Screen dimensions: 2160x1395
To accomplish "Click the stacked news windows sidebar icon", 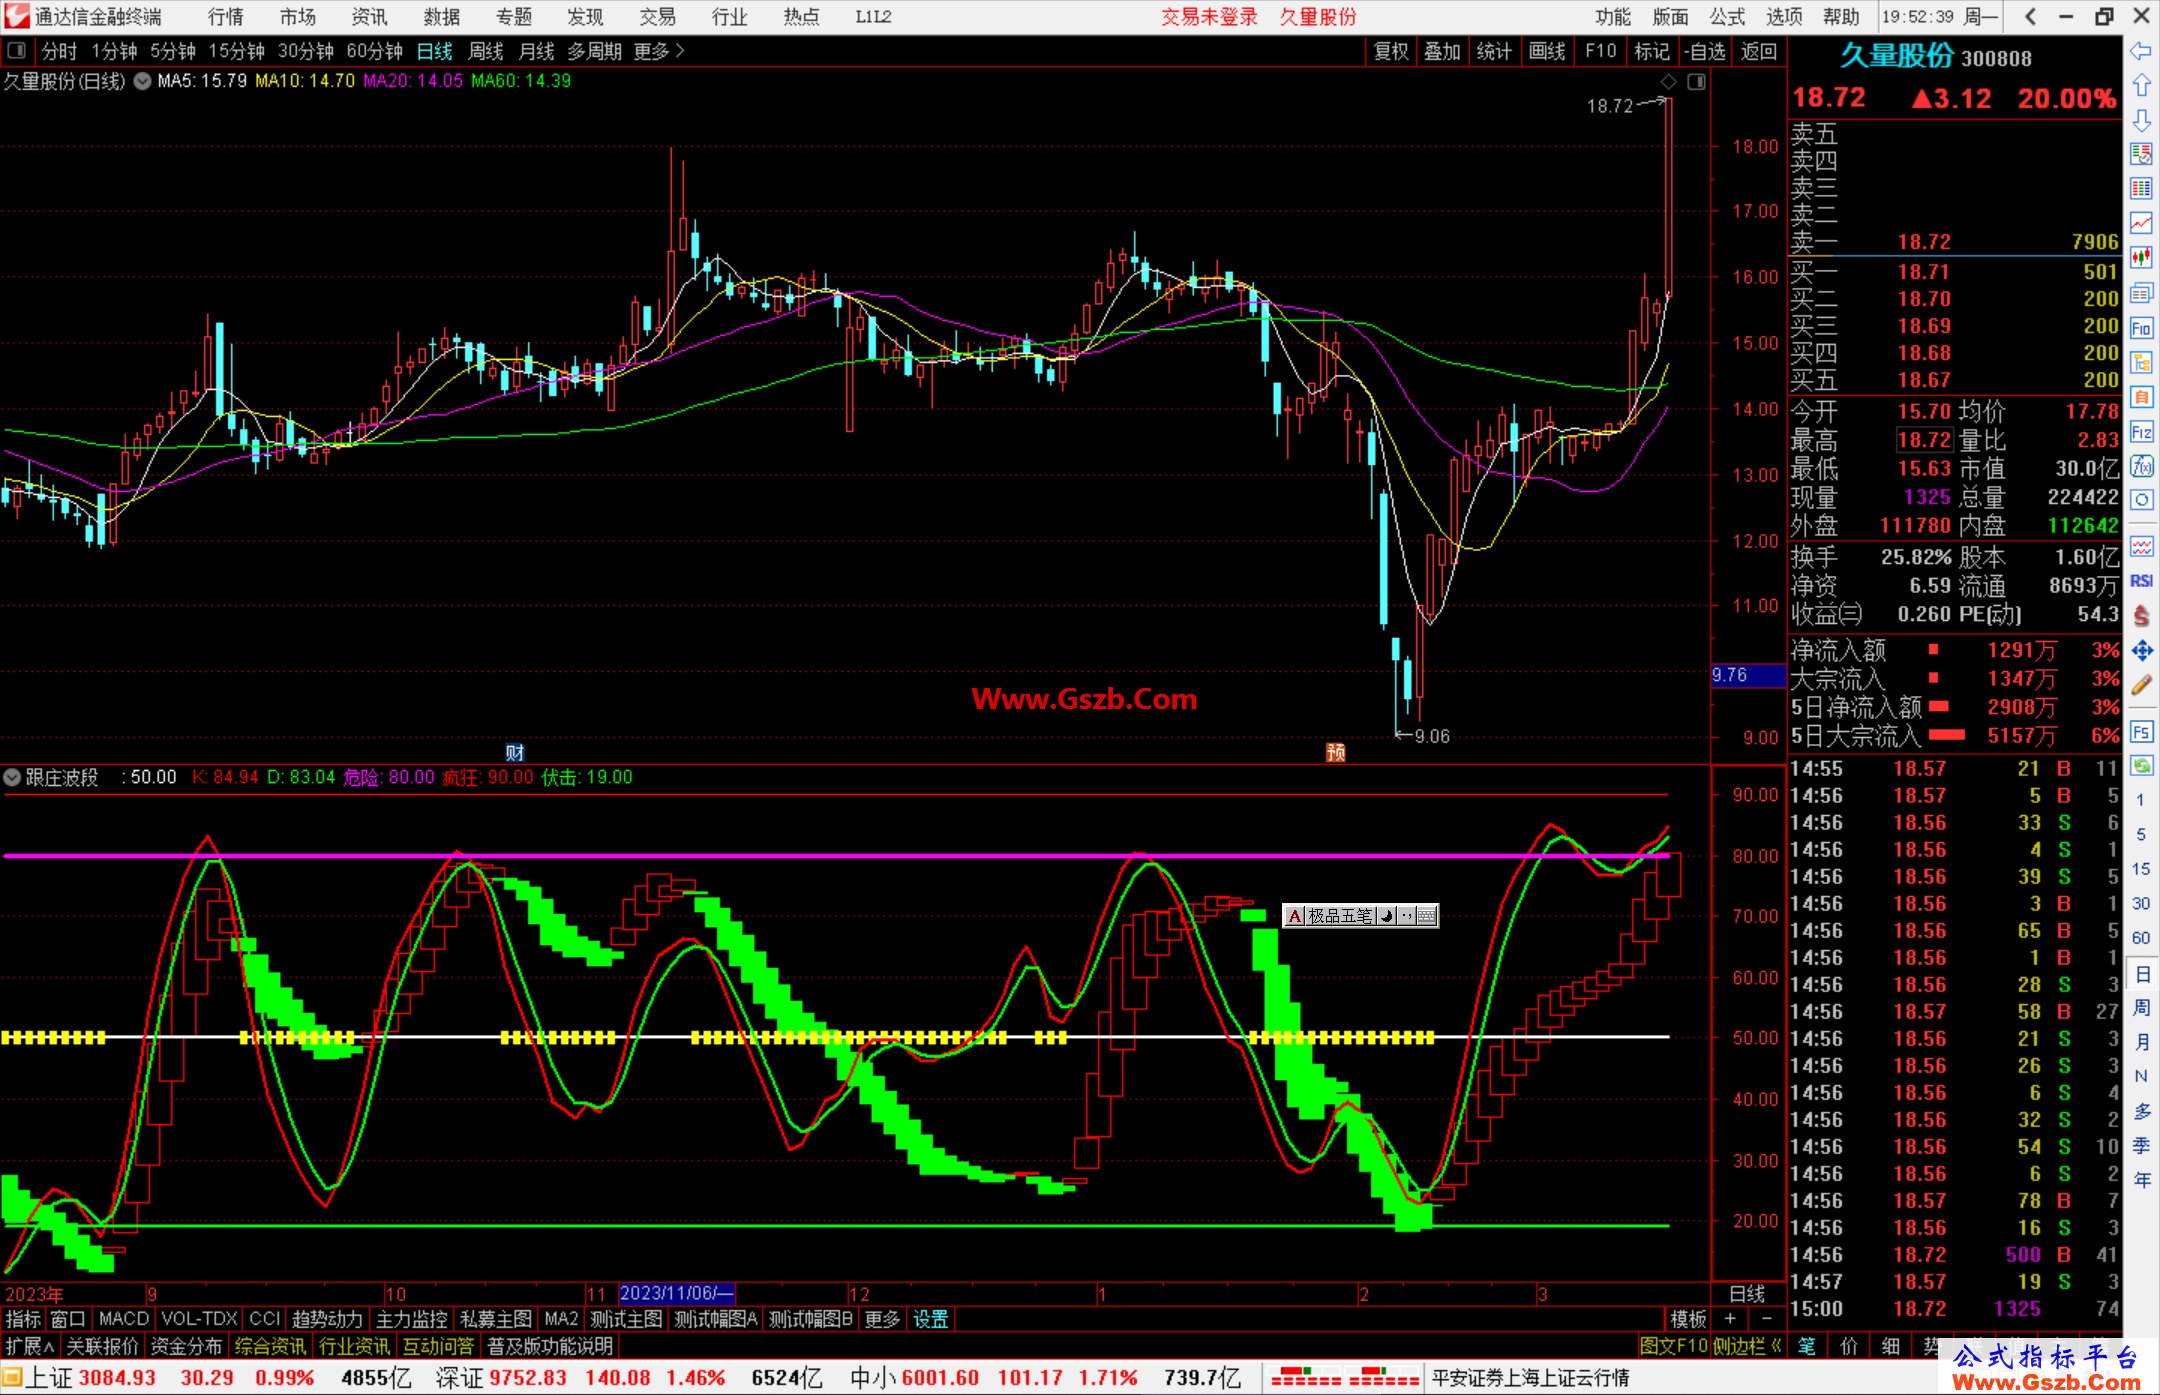I will point(2141,293).
